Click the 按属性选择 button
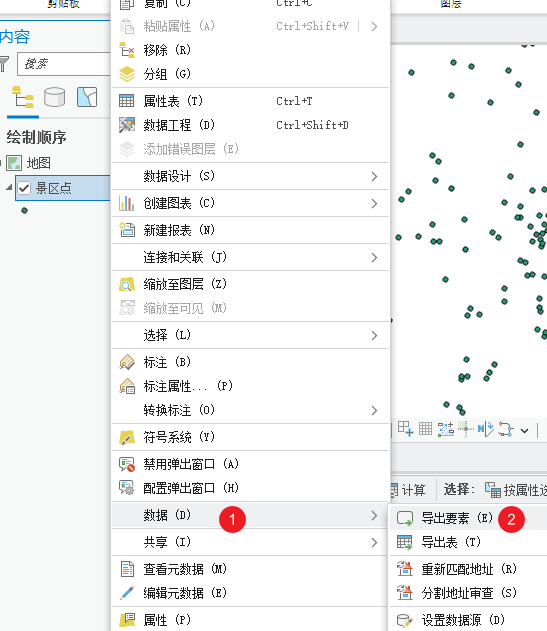The height and width of the screenshot is (631, 547). click(x=516, y=490)
